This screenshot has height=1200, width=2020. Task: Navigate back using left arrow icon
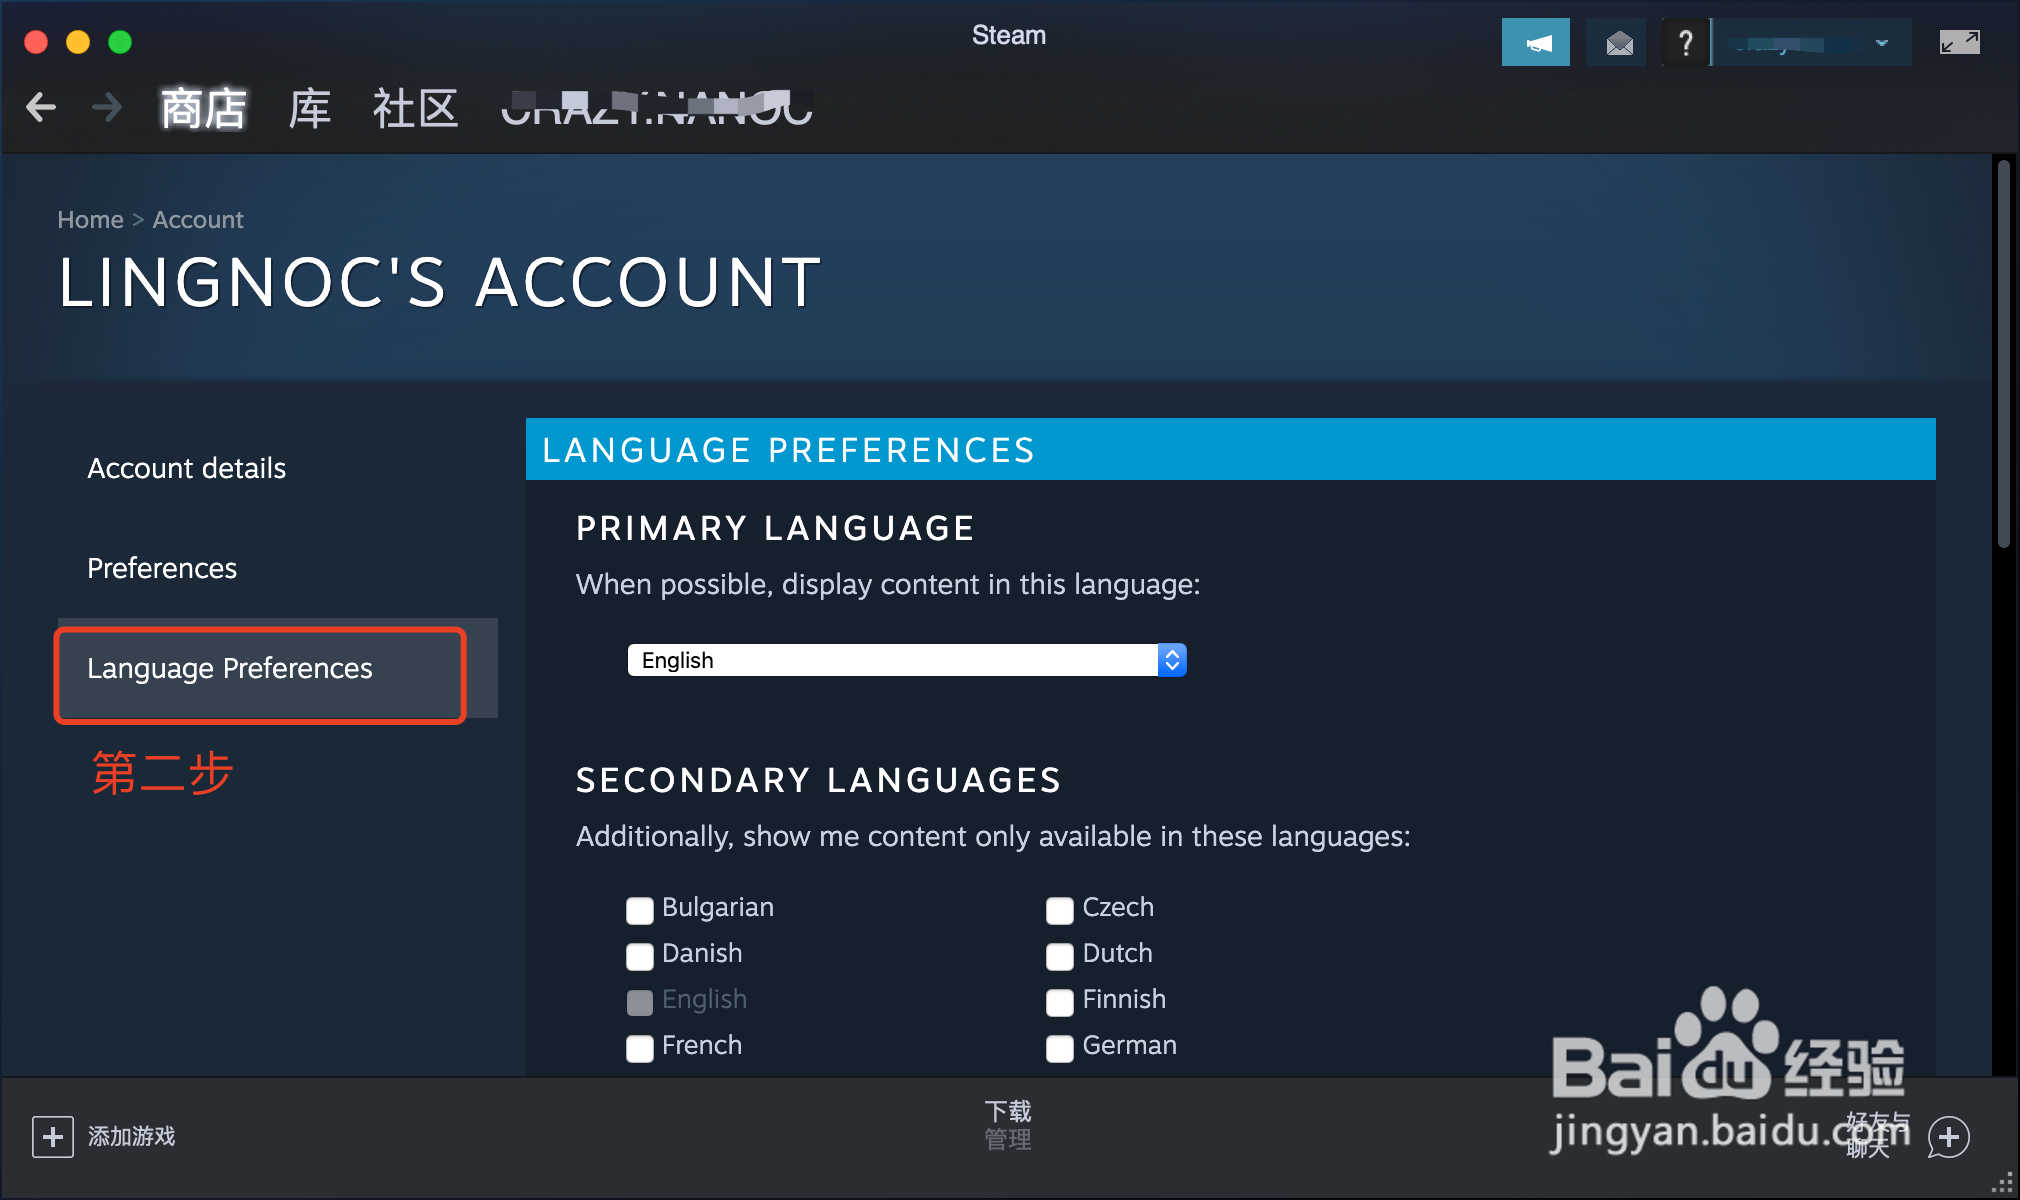click(41, 109)
